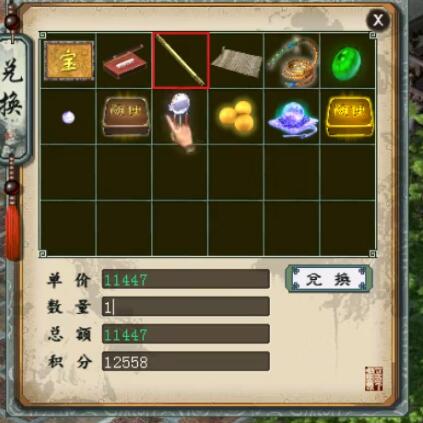Click the first empty inventory slot
The height and width of the screenshot is (423, 423).
[x=68, y=172]
